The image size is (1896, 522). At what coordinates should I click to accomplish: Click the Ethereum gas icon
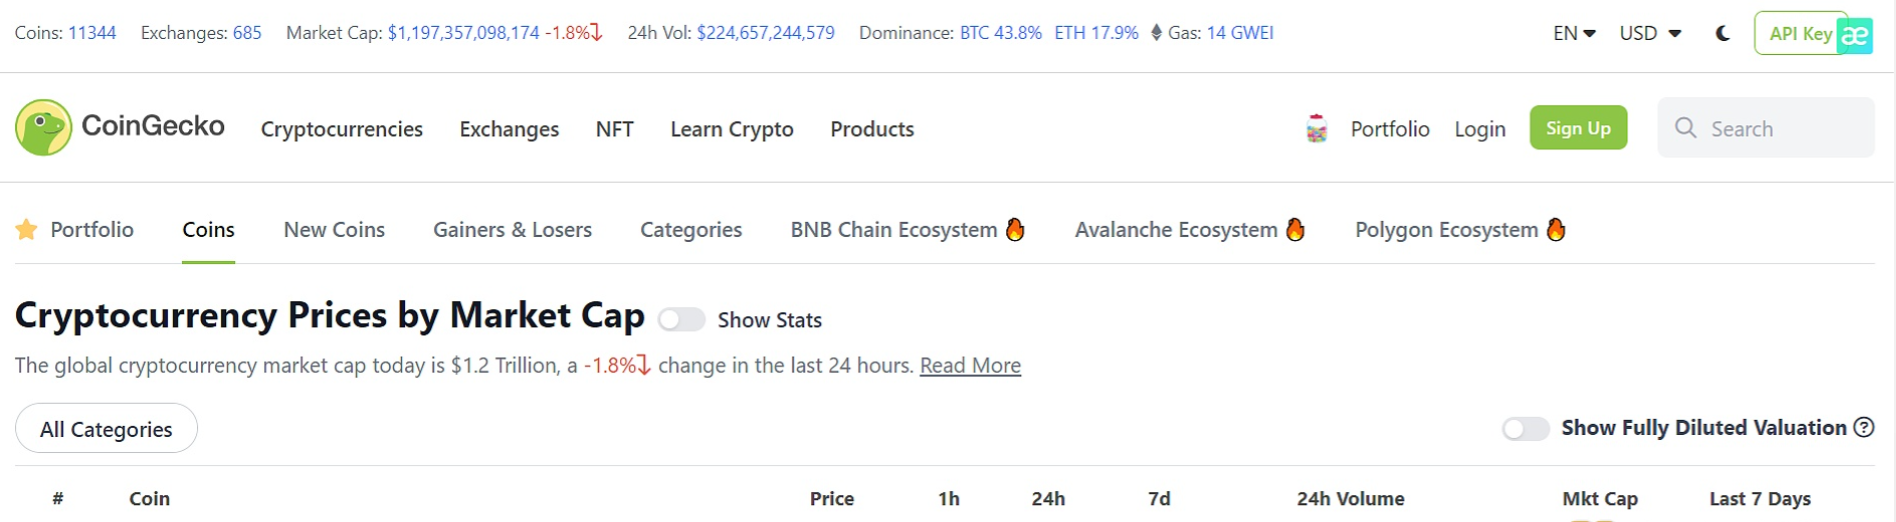[1156, 33]
